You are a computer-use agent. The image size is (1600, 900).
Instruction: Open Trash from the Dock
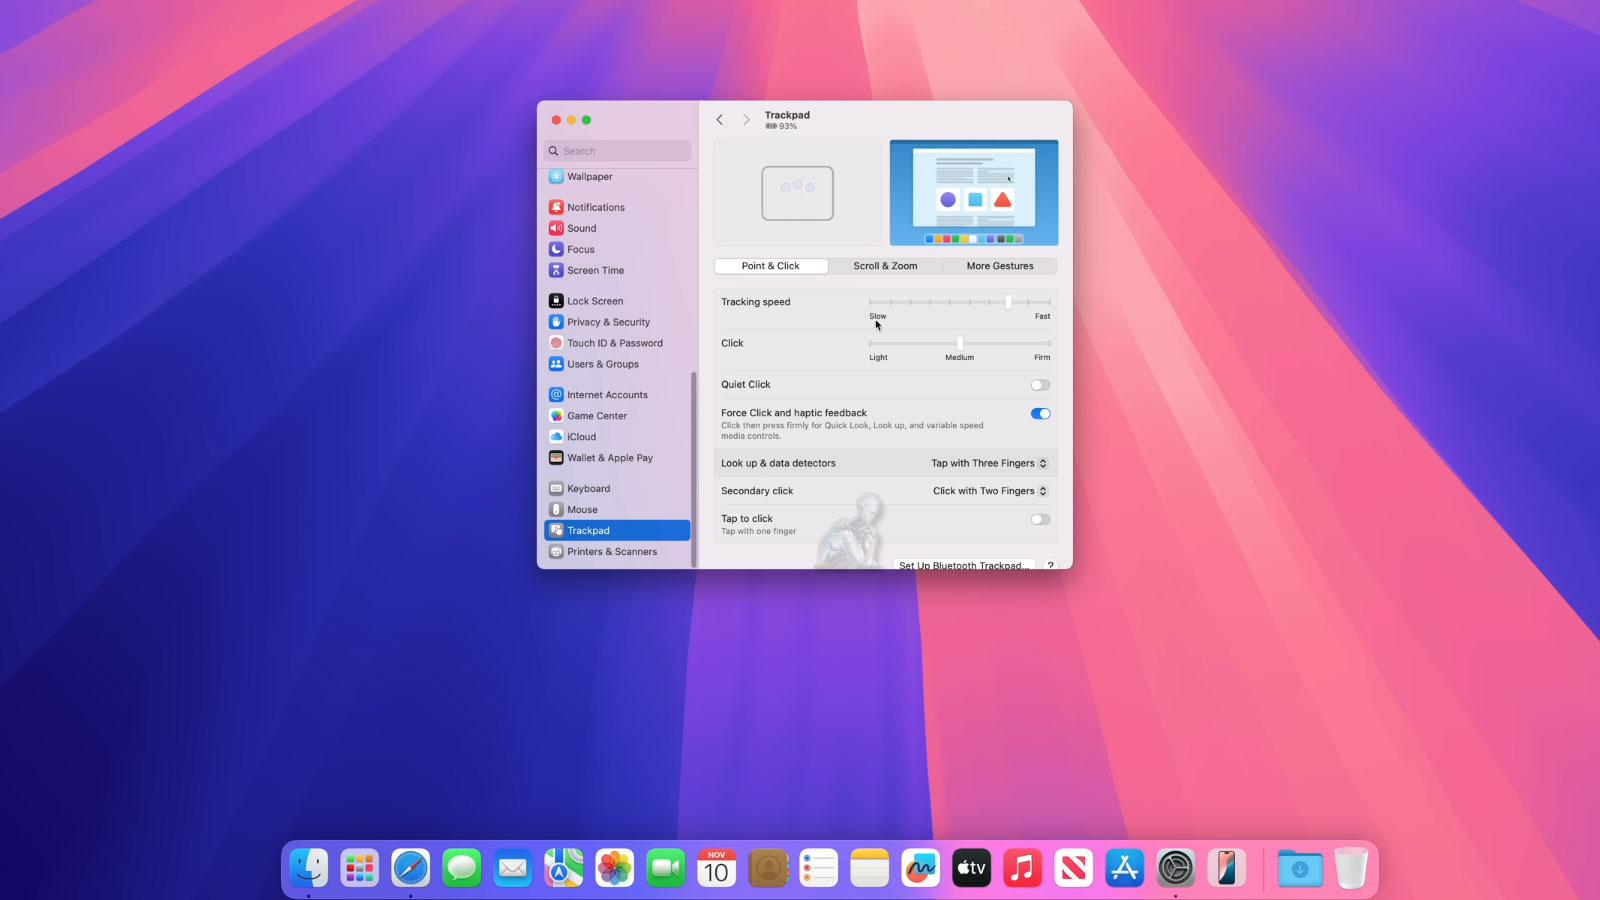(x=1350, y=868)
